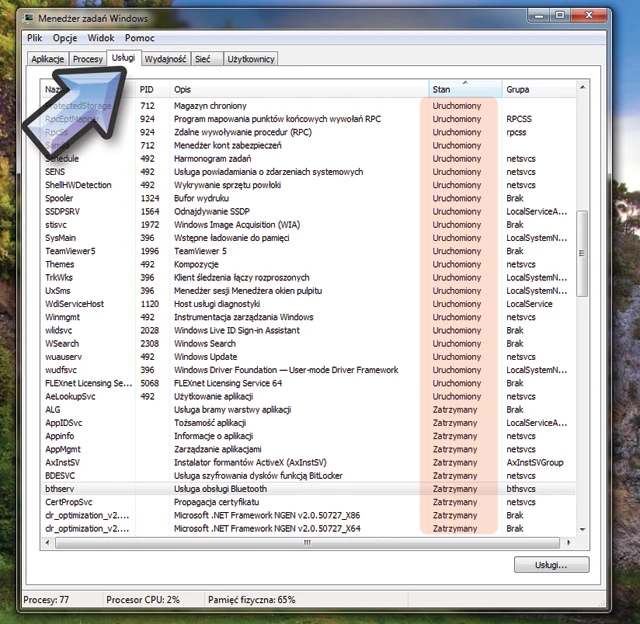
Task: Sort by the Opis column header
Action: click(299, 89)
